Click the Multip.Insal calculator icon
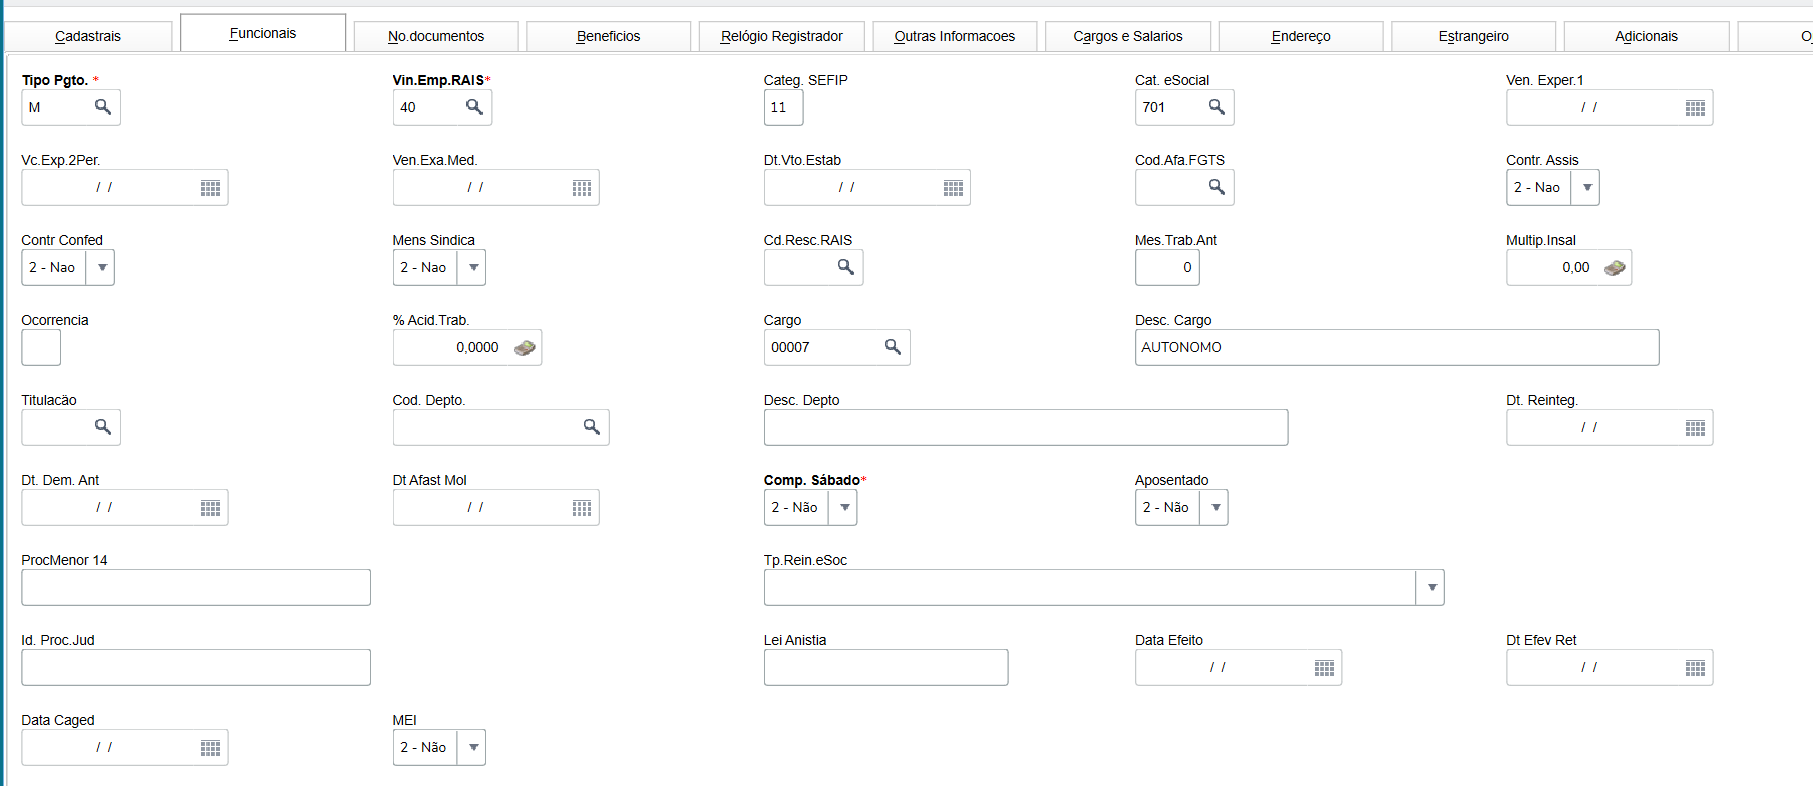 1614,268
